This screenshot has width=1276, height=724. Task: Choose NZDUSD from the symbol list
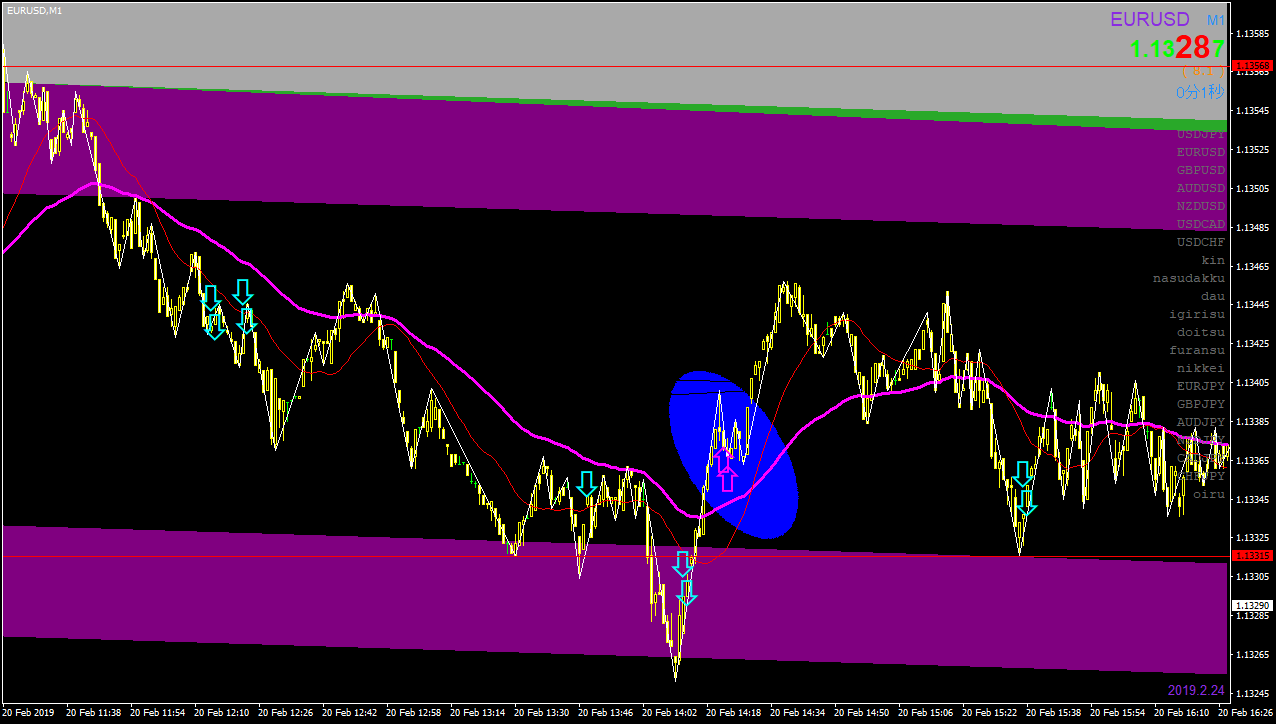click(1200, 206)
